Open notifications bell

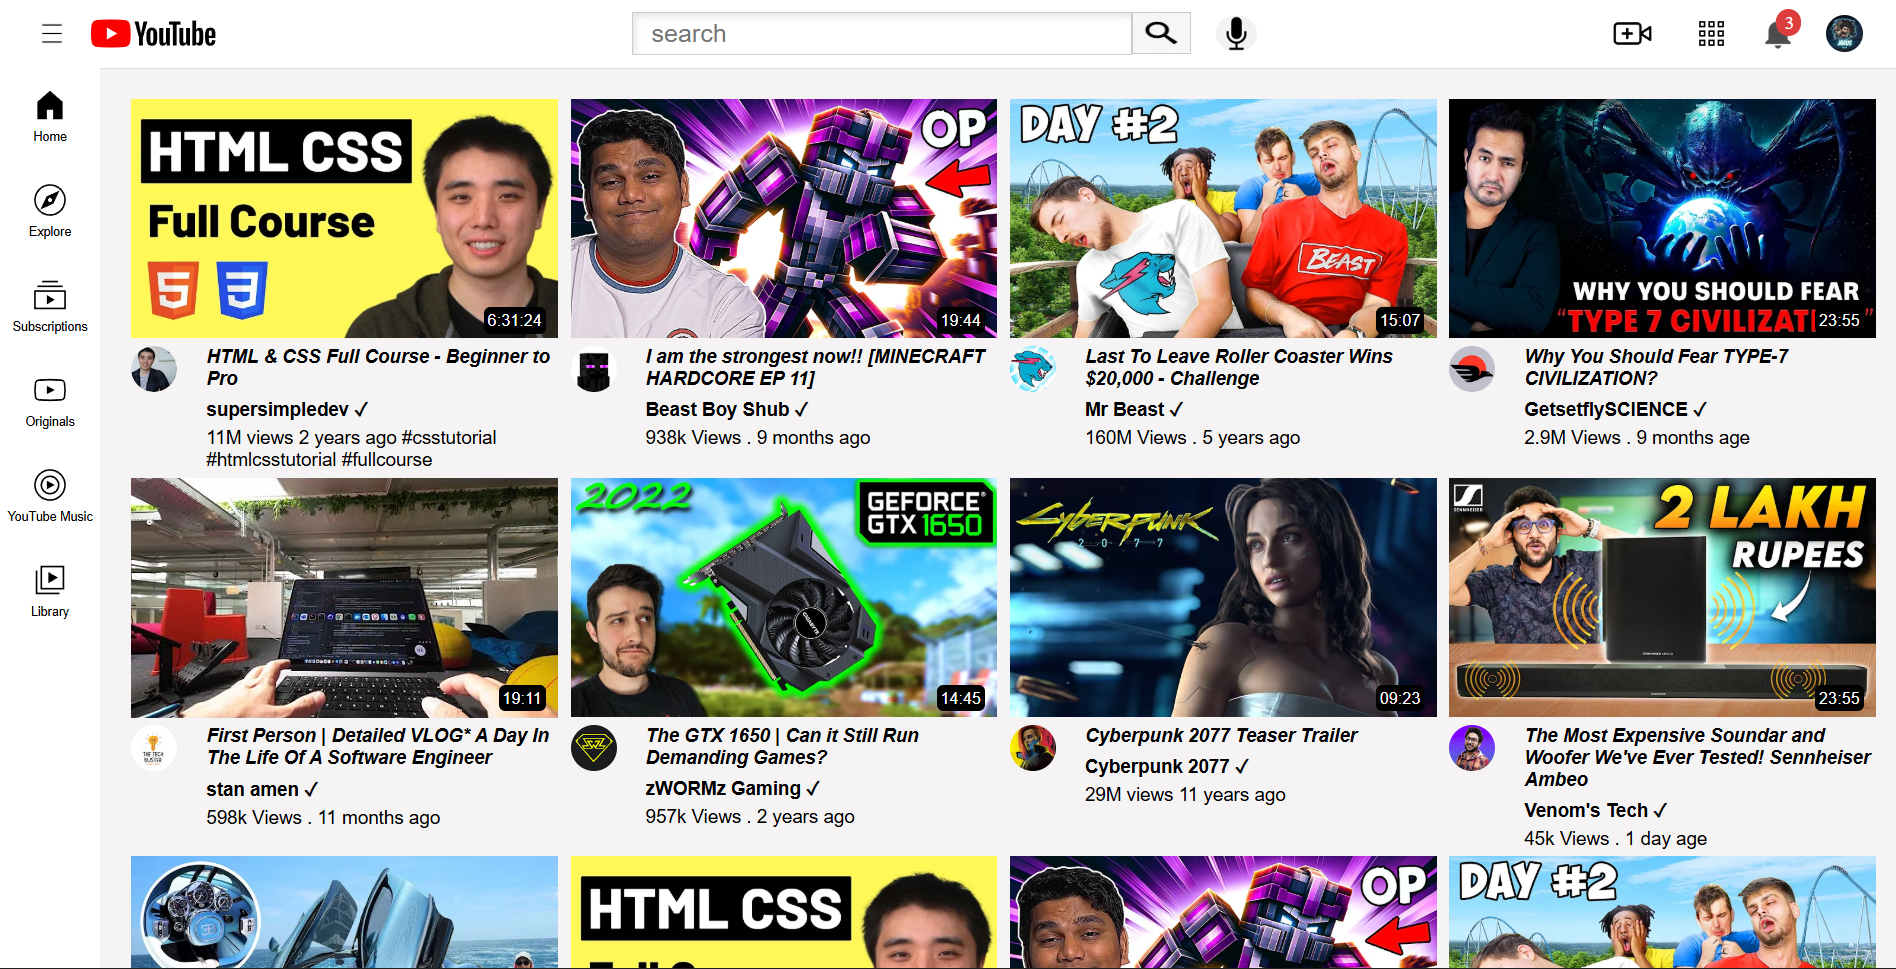coord(1777,34)
